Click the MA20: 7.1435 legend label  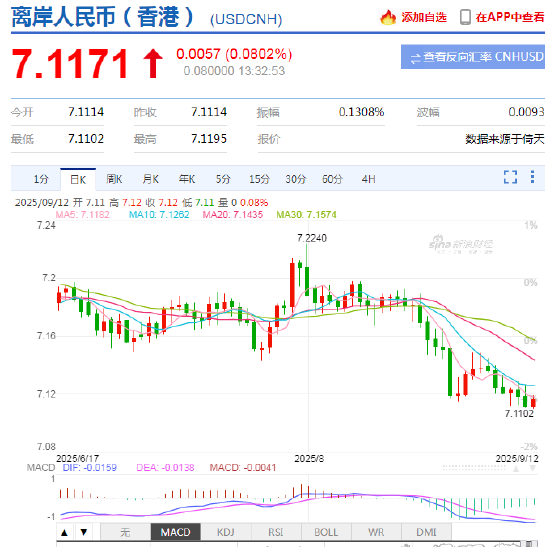pyautogui.click(x=233, y=214)
